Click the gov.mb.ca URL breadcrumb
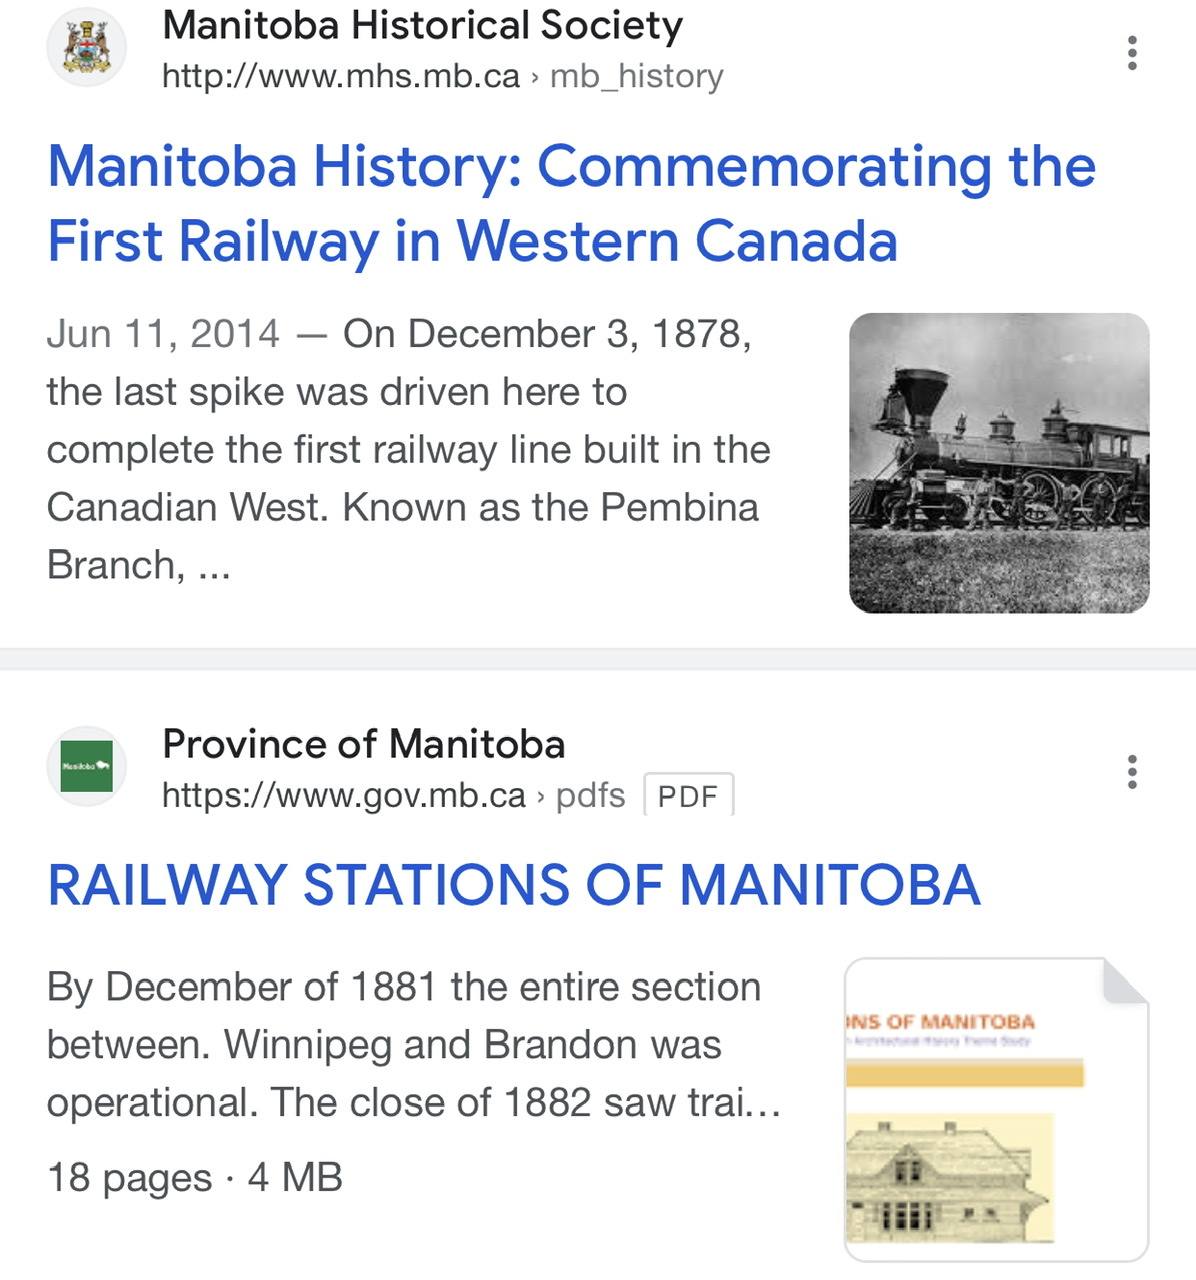 343,795
